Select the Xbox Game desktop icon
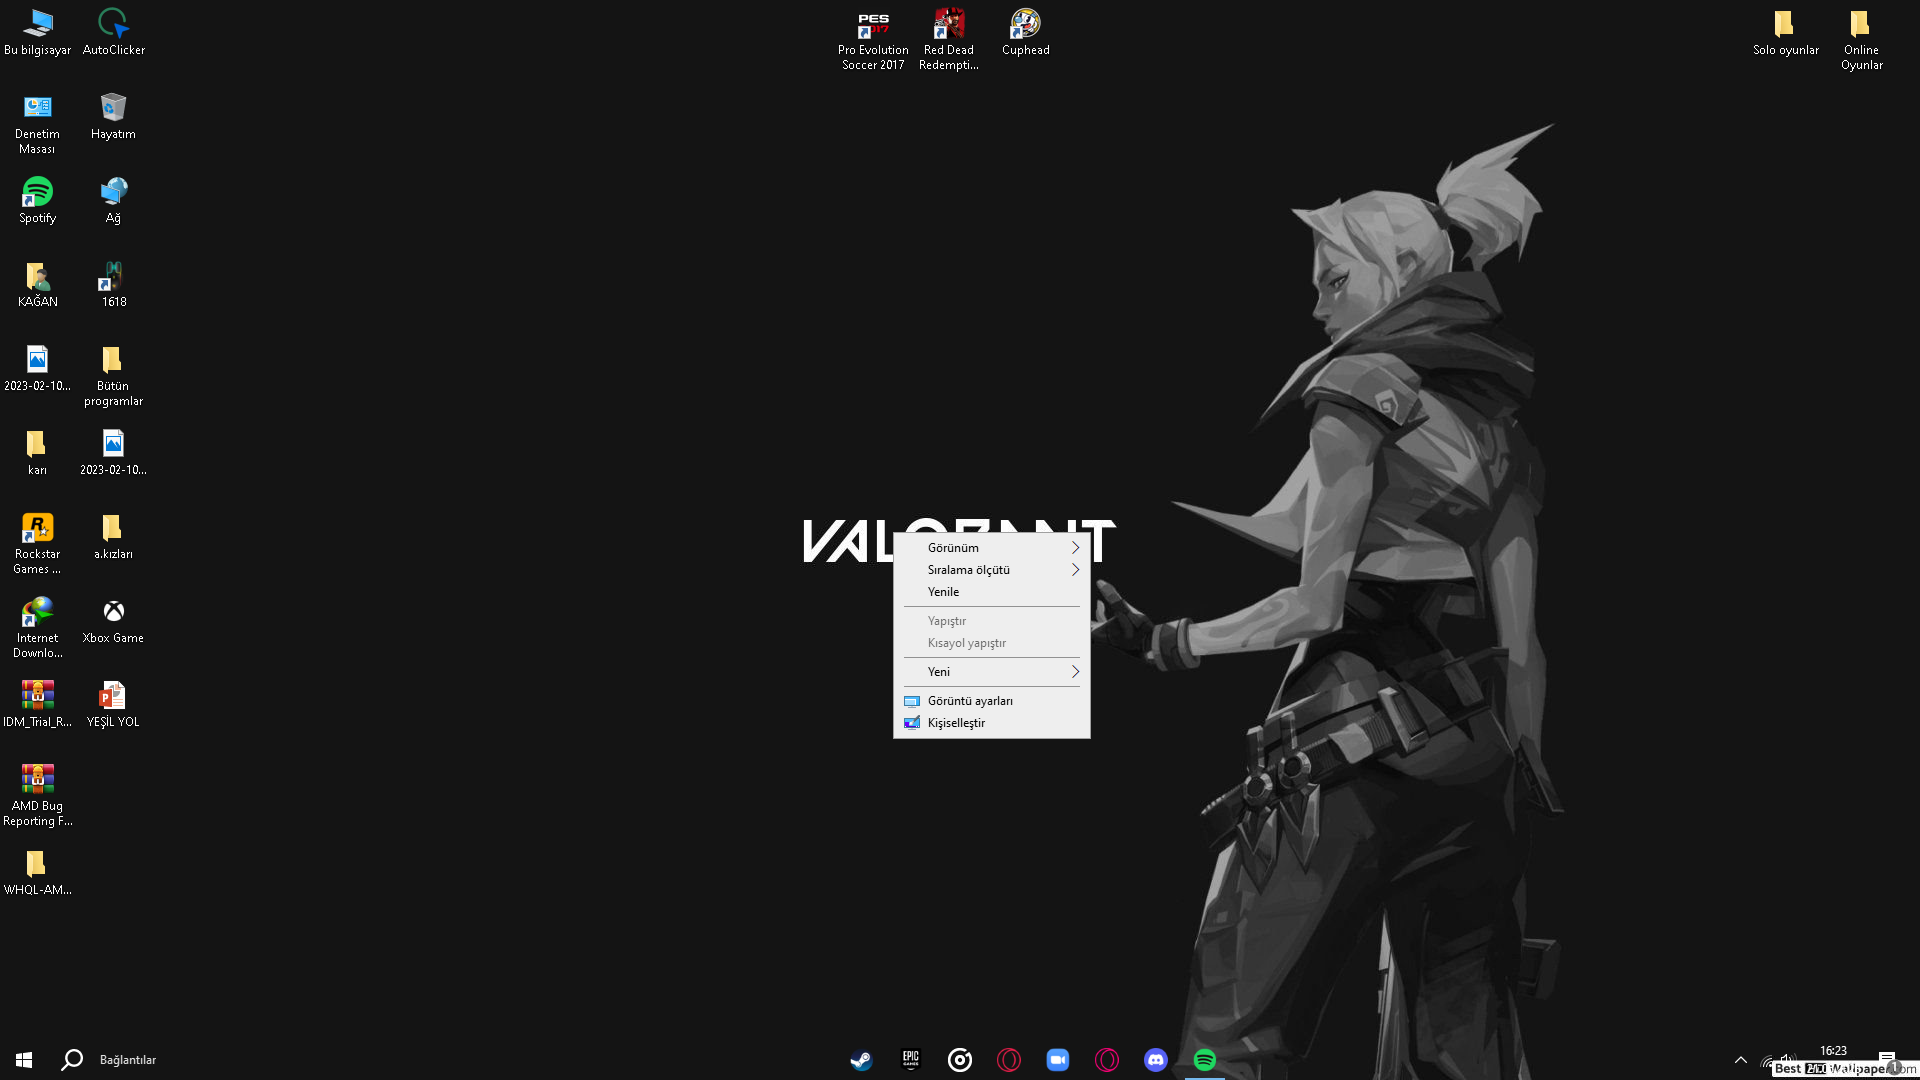This screenshot has height=1080, width=1920. click(113, 620)
